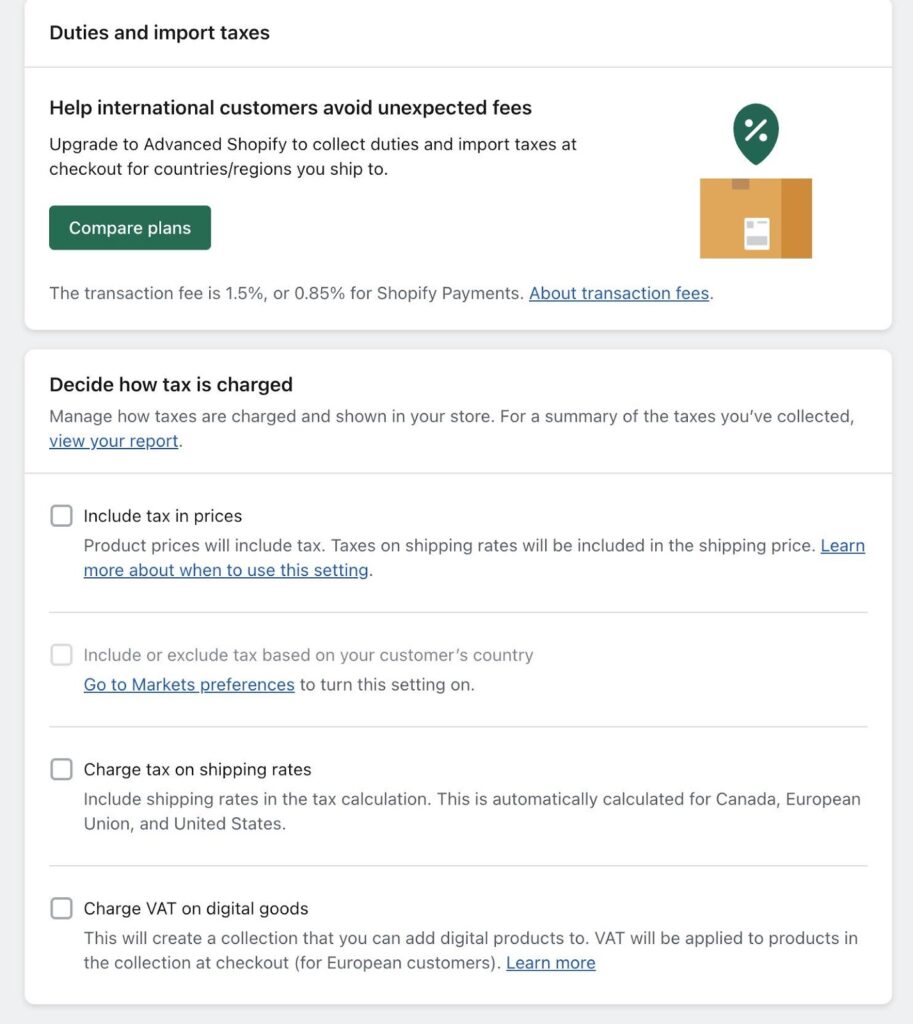This screenshot has height=1024, width=913.
Task: Click the greyed-out customer's country tax checkbox
Action: coord(62,655)
